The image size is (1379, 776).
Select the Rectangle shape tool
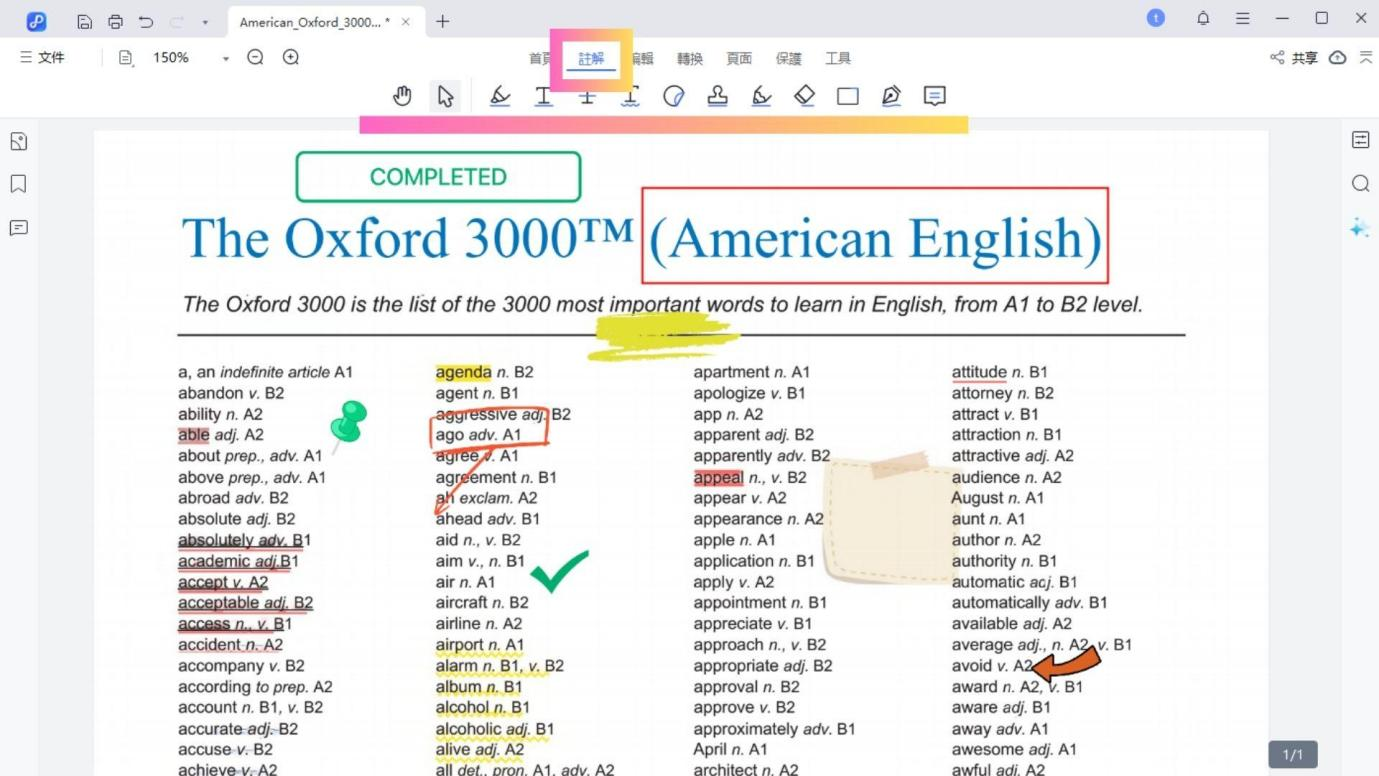848,96
